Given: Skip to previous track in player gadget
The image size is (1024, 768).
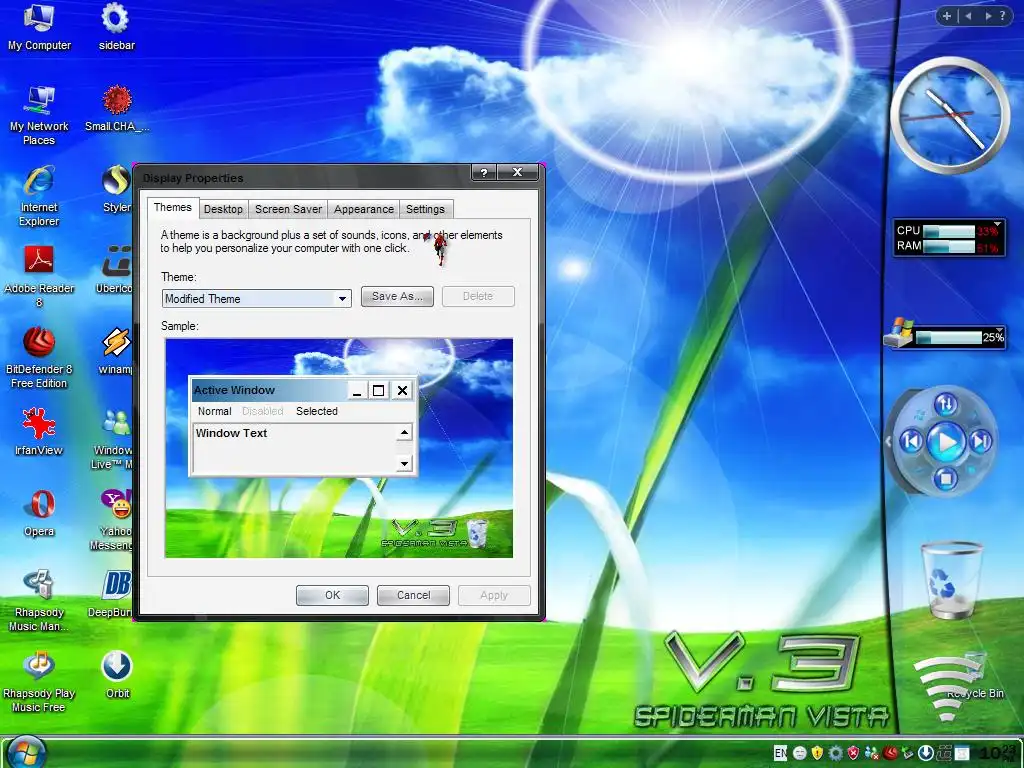Looking at the screenshot, I should pyautogui.click(x=911, y=441).
